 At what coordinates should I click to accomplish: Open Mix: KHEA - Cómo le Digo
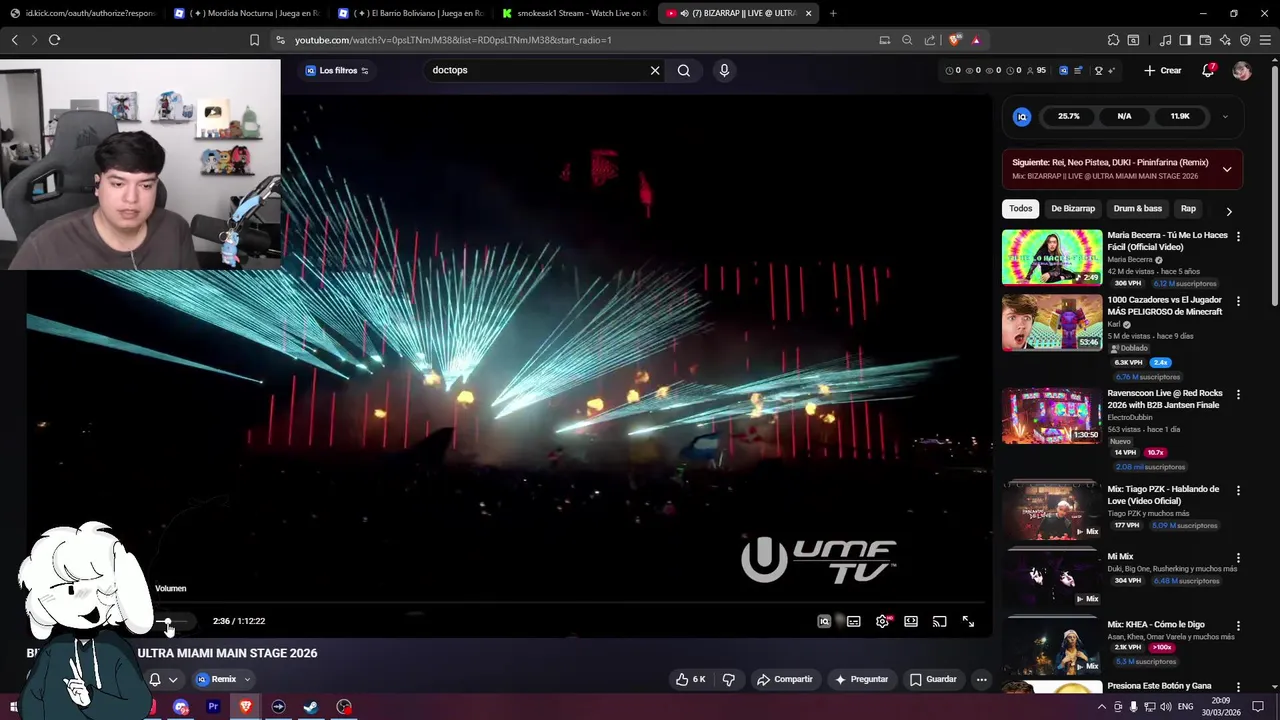pos(1155,624)
